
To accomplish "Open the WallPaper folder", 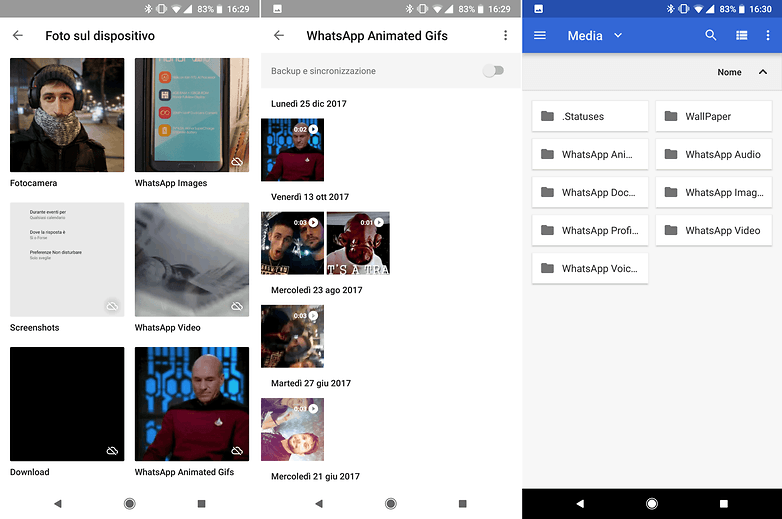I will 714,116.
